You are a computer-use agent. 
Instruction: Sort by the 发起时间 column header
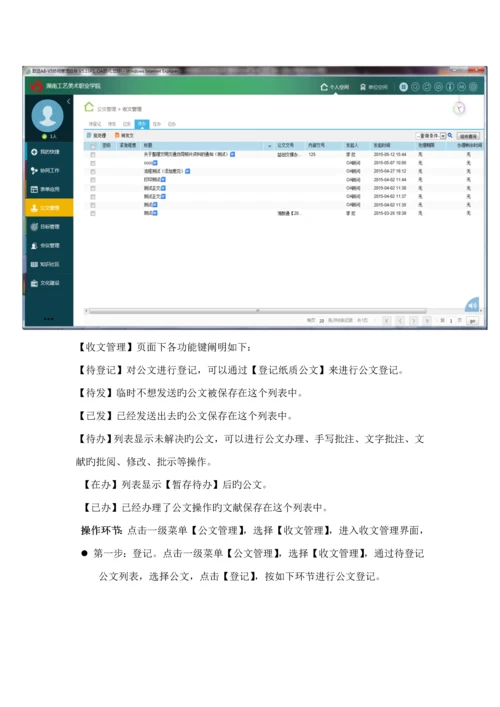click(x=381, y=145)
